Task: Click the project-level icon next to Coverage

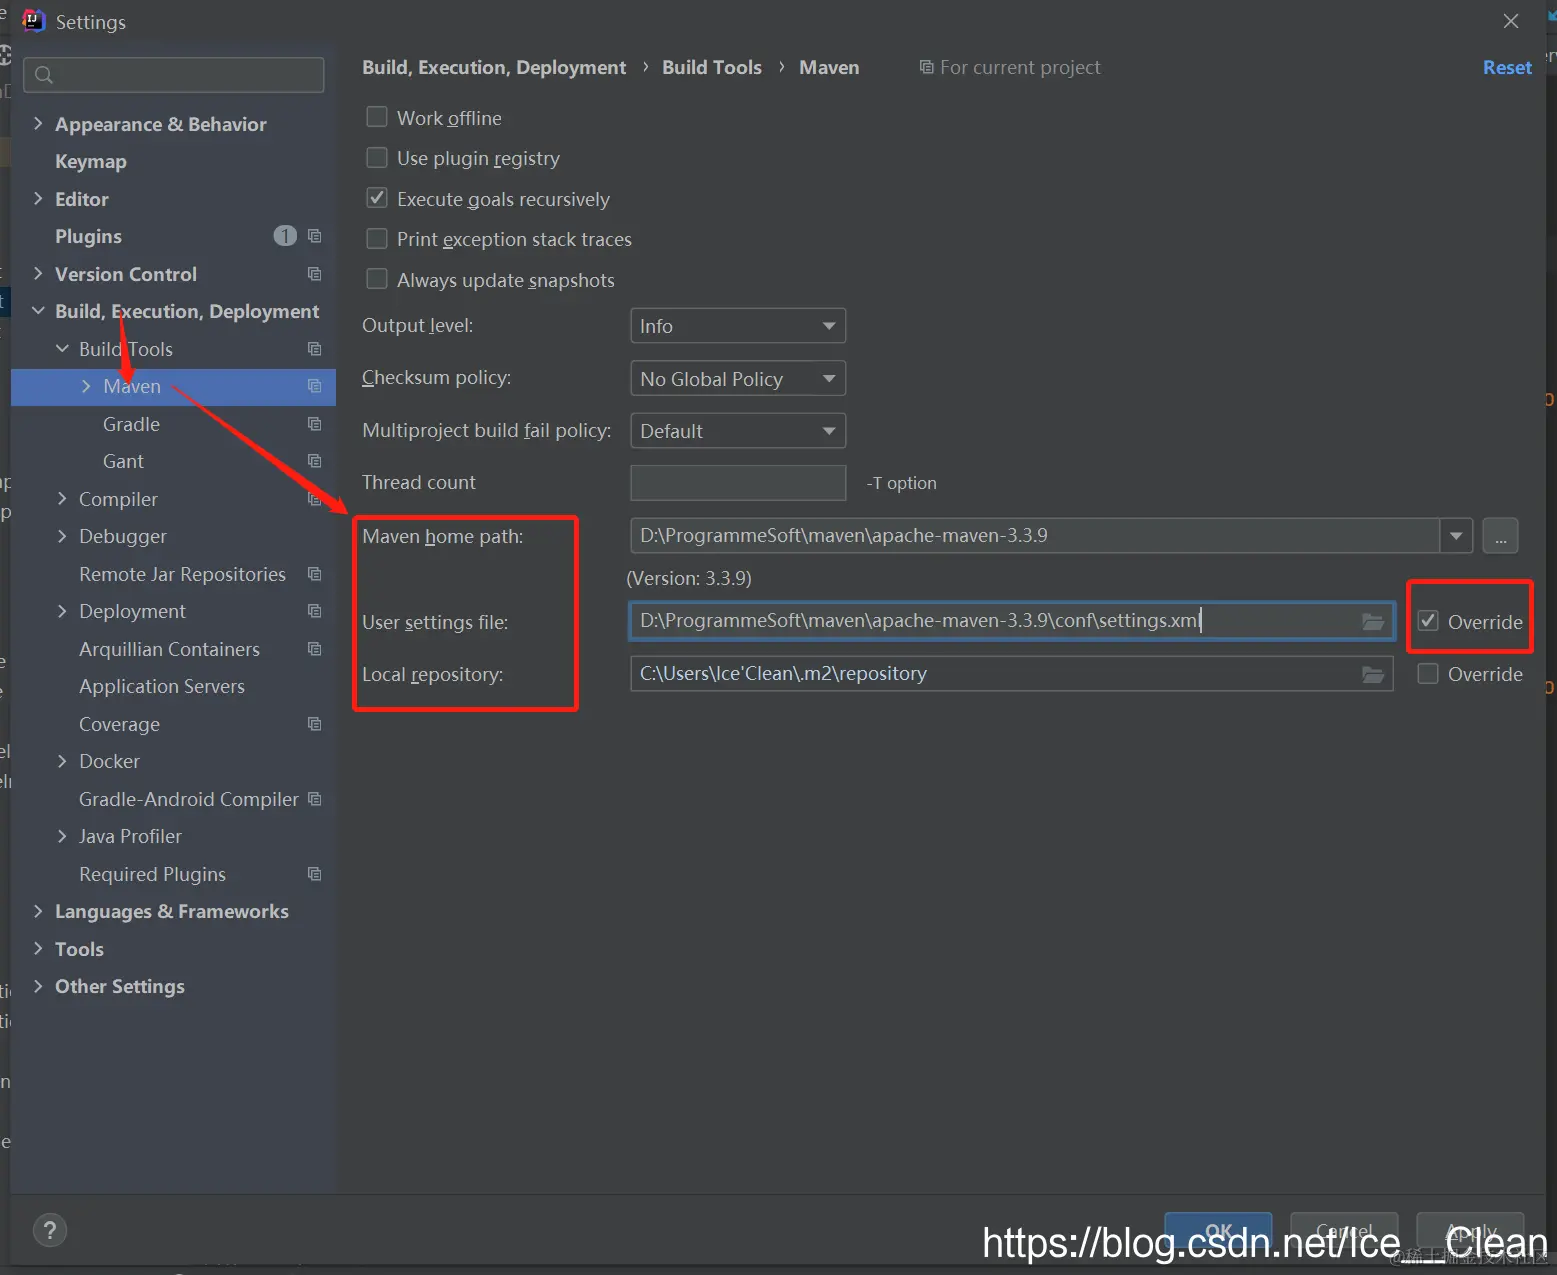Action: tap(314, 724)
